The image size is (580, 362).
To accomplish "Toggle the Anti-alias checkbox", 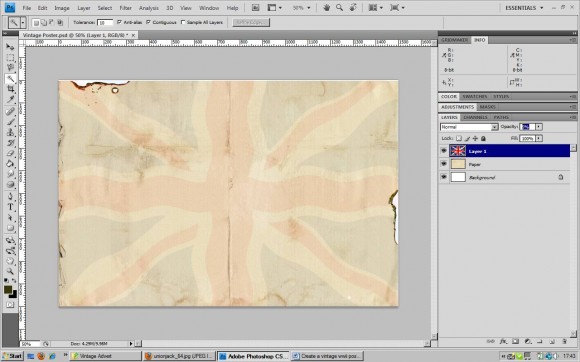I will (119, 22).
